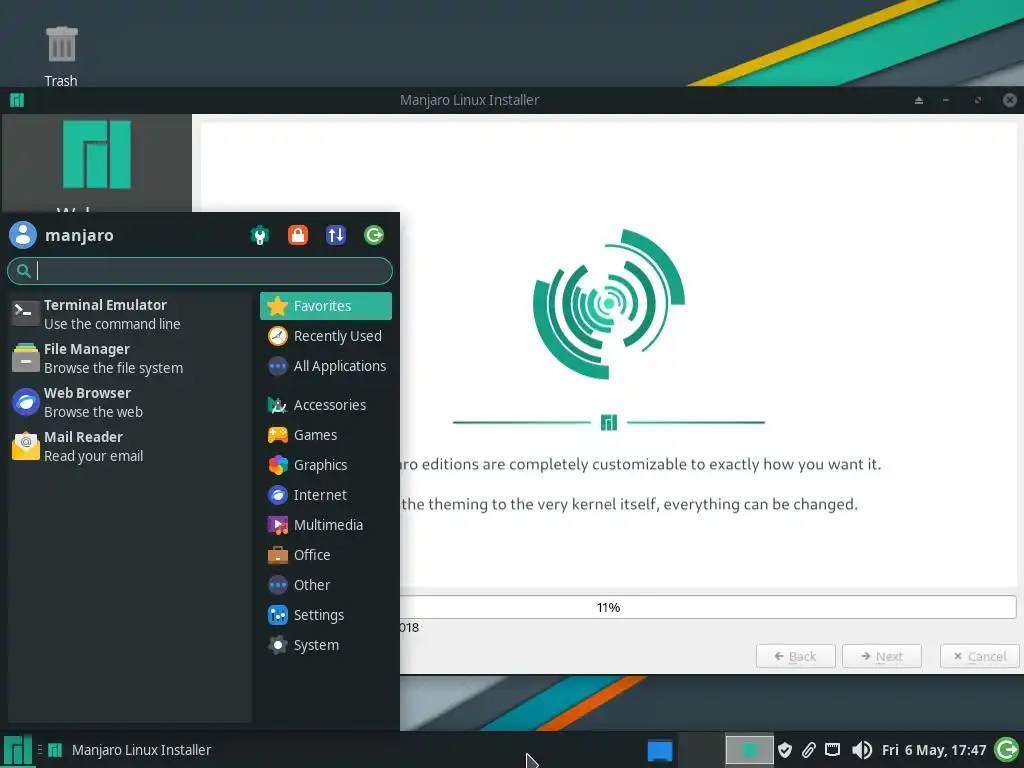Focus the application menu search field
Screen dimensions: 1024x768
click(200, 271)
